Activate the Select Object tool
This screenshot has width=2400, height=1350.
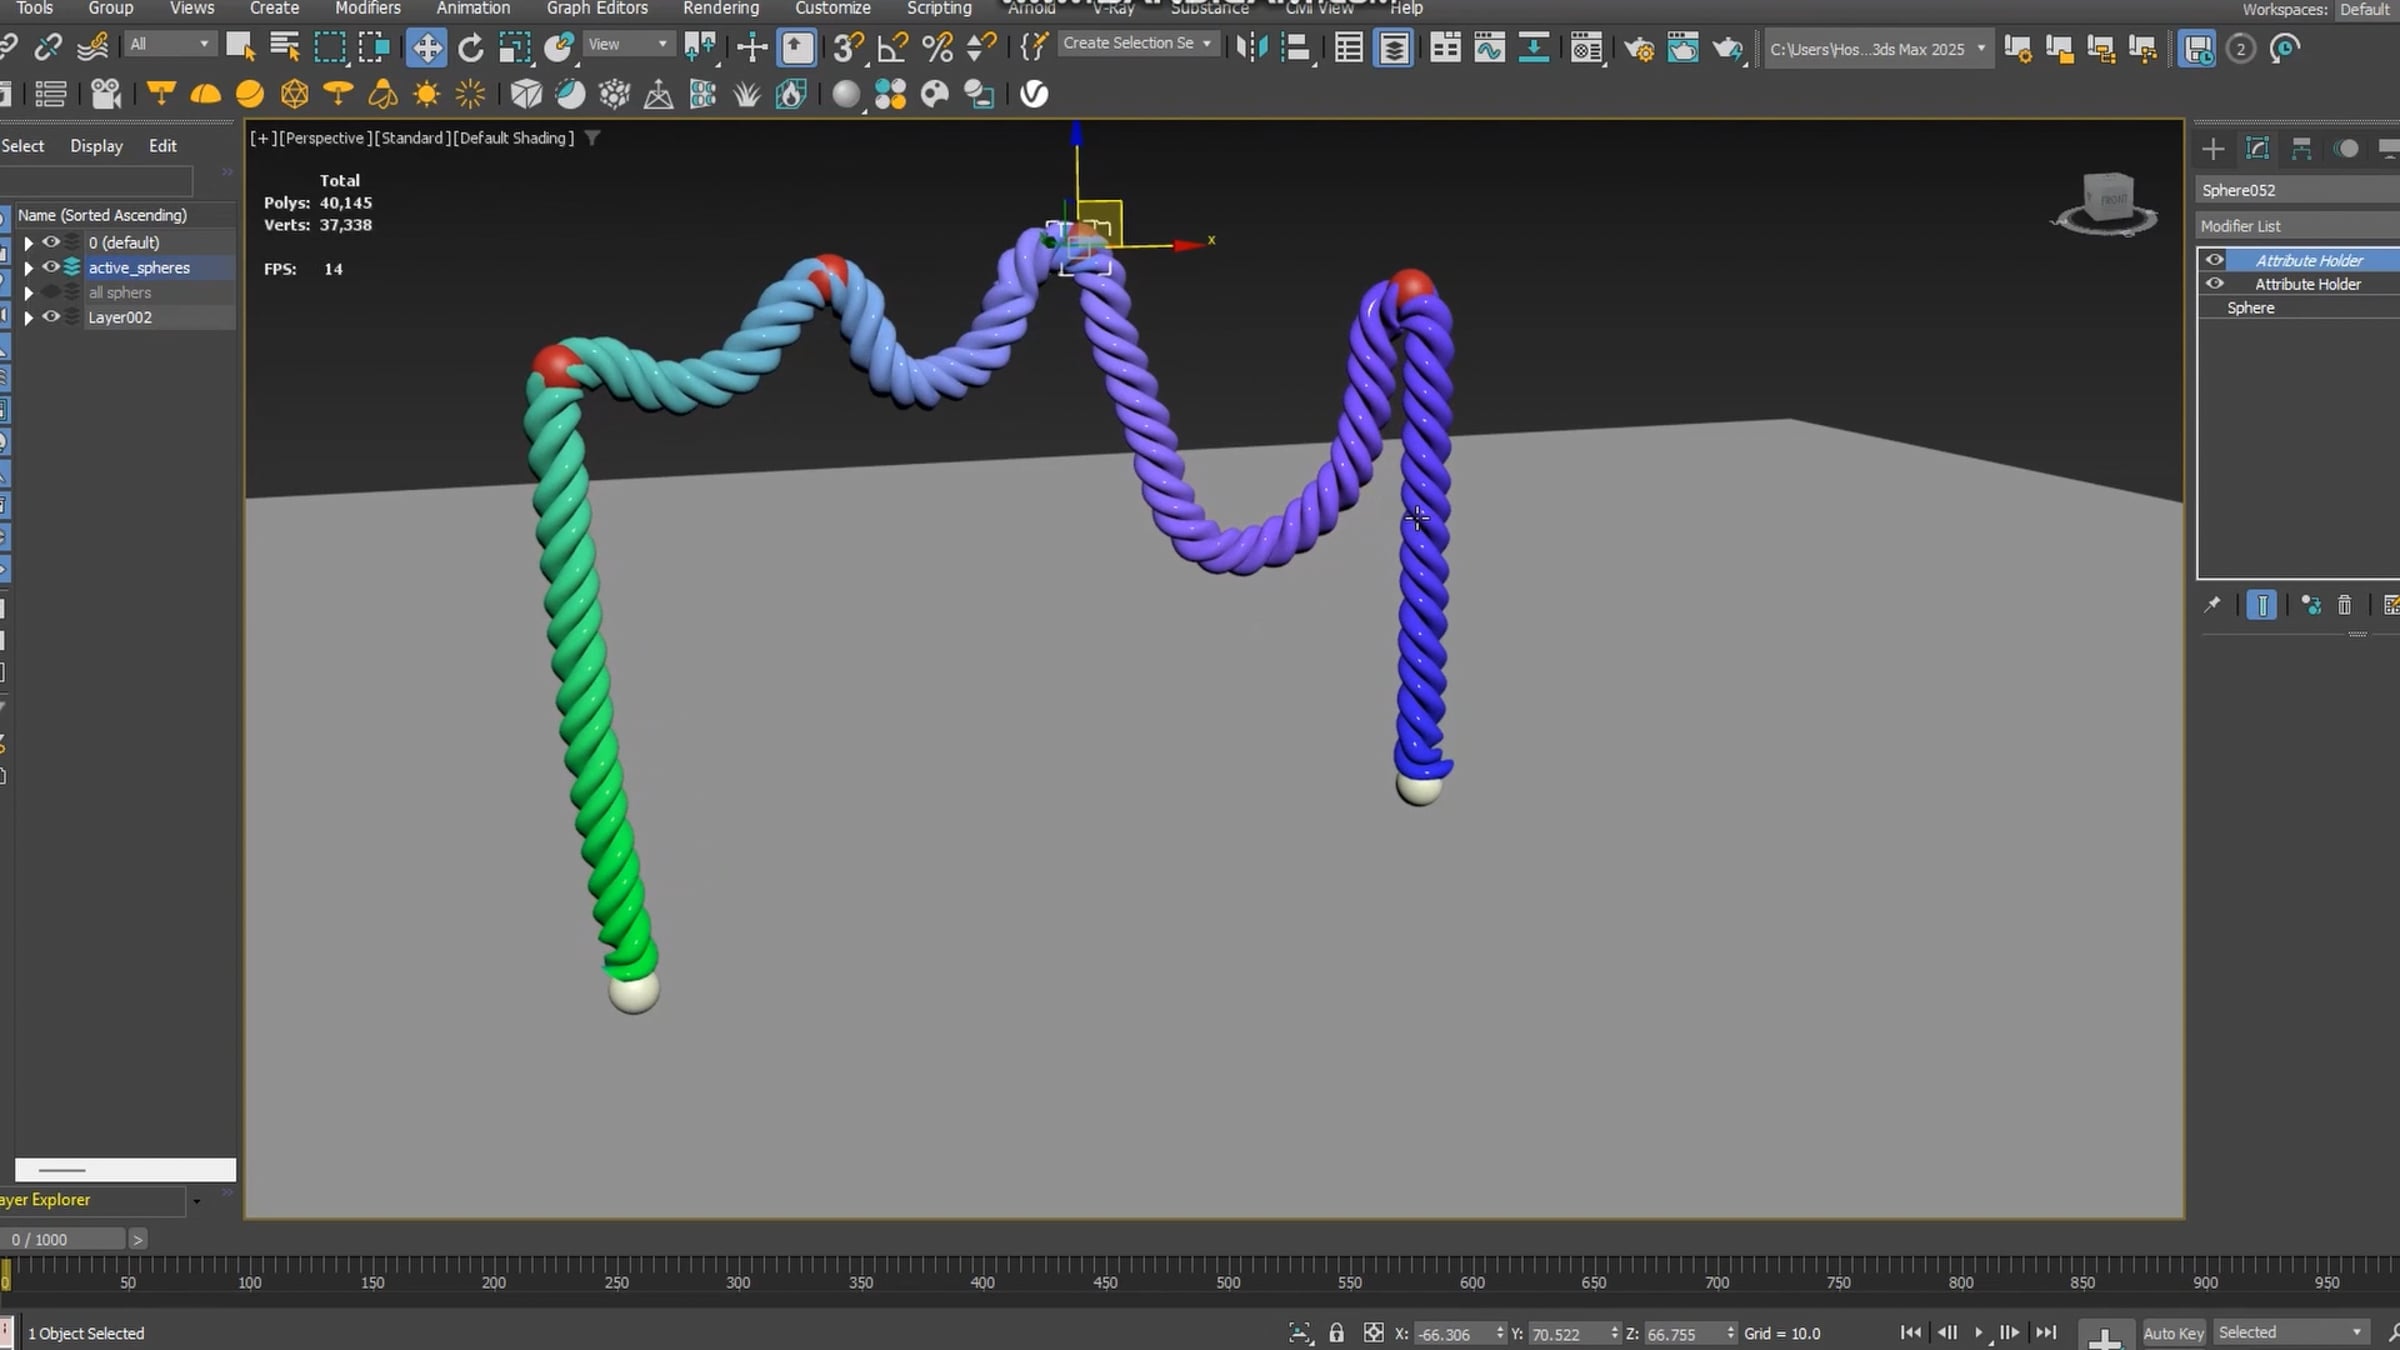coord(240,47)
